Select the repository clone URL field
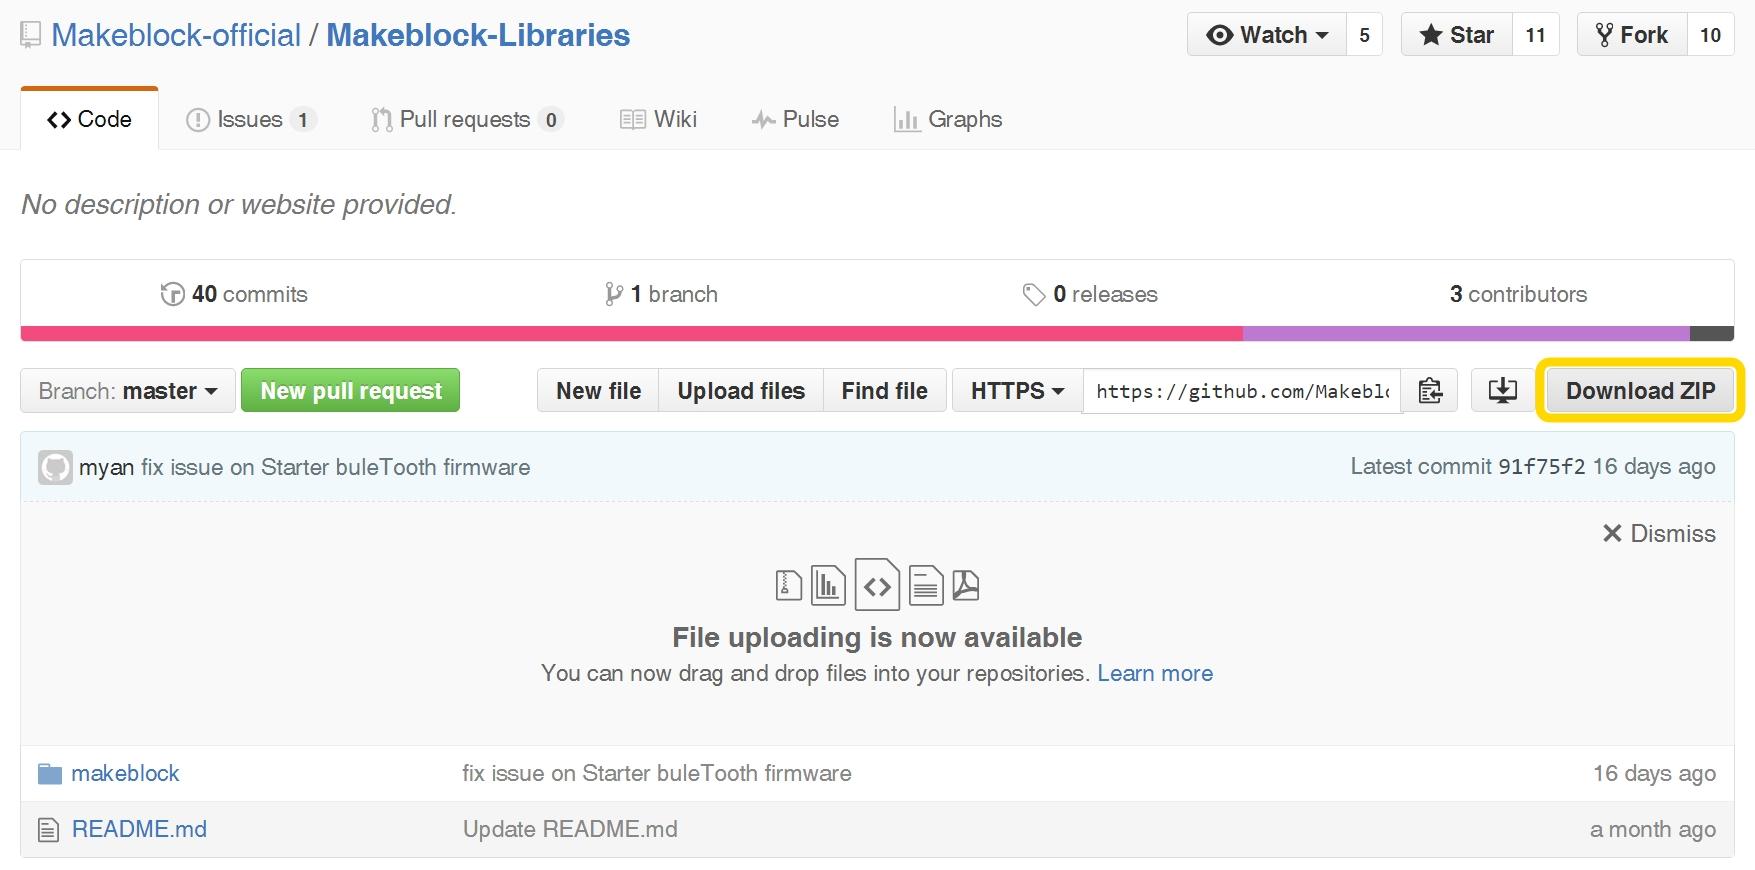Screen dimensions: 1755x870 tap(1242, 391)
